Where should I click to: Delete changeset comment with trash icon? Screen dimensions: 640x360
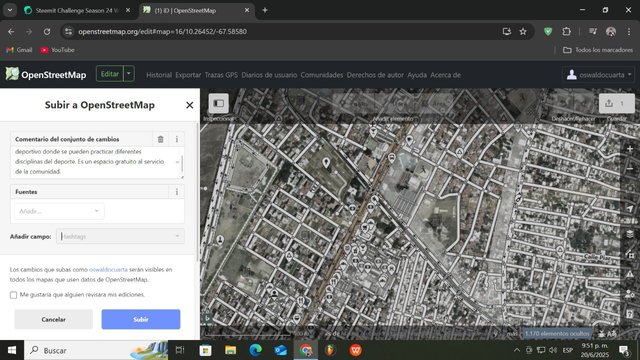click(160, 139)
